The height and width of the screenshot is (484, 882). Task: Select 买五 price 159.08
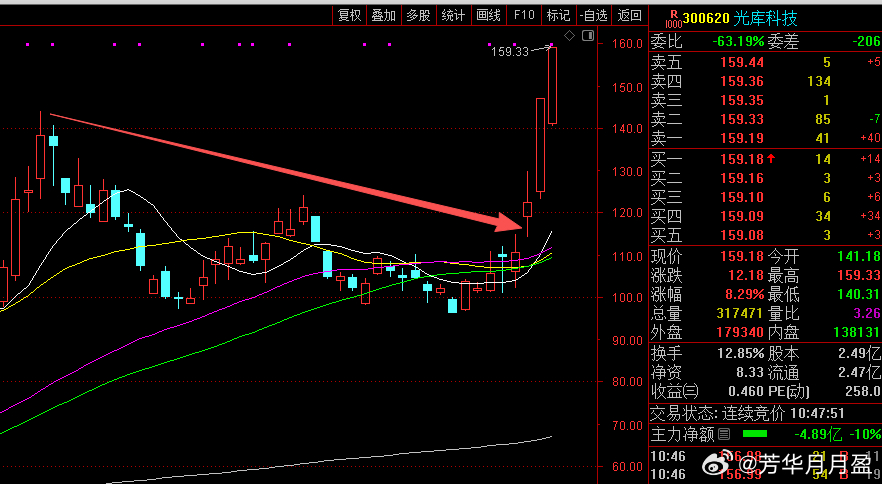tap(742, 235)
